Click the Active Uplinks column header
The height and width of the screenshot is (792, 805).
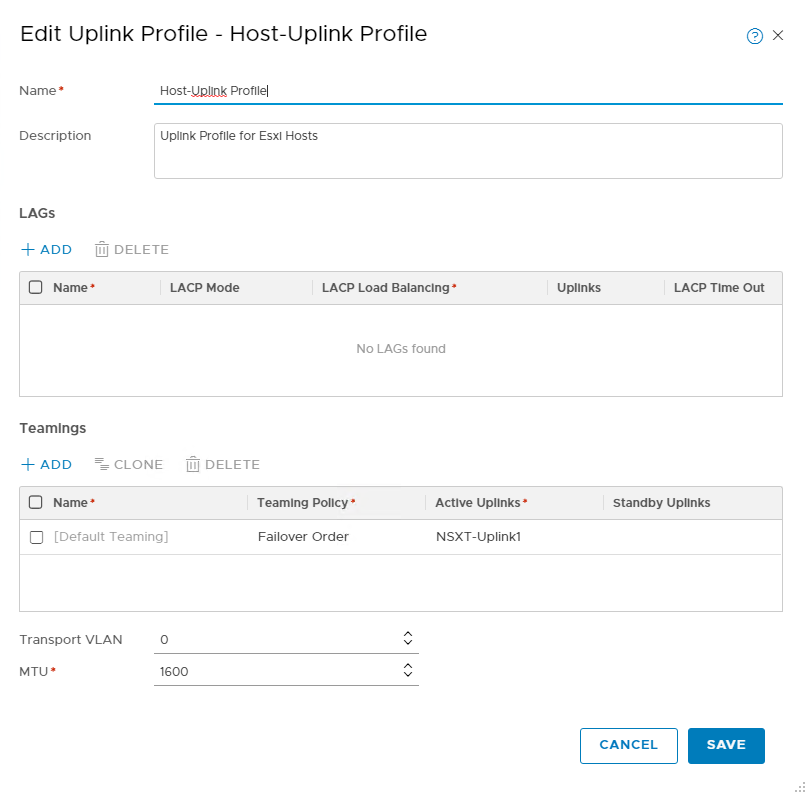(480, 503)
